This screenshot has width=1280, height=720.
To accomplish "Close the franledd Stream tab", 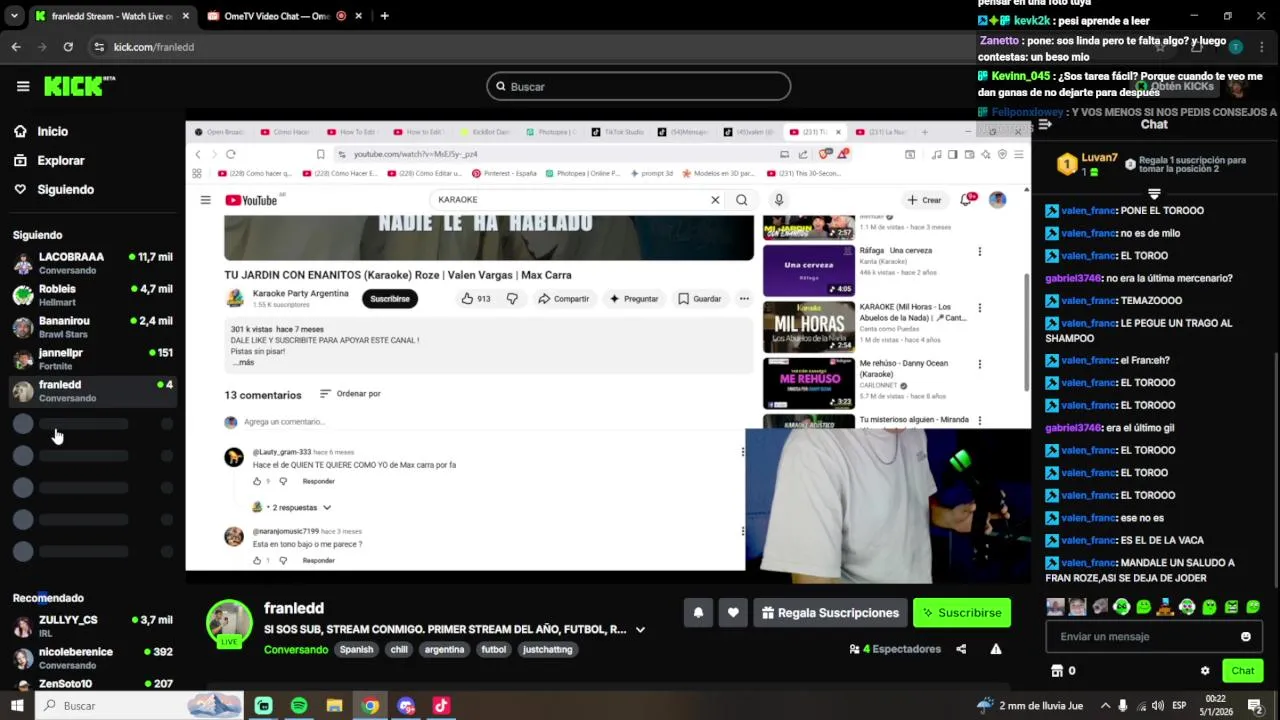I will pyautogui.click(x=184, y=16).
